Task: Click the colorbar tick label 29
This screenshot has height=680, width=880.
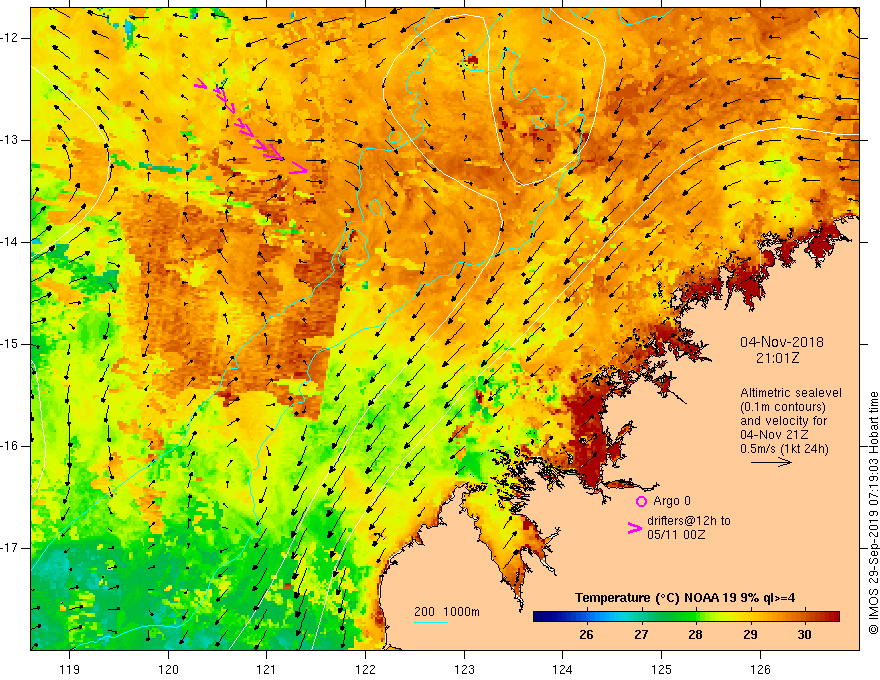Action: tap(750, 635)
